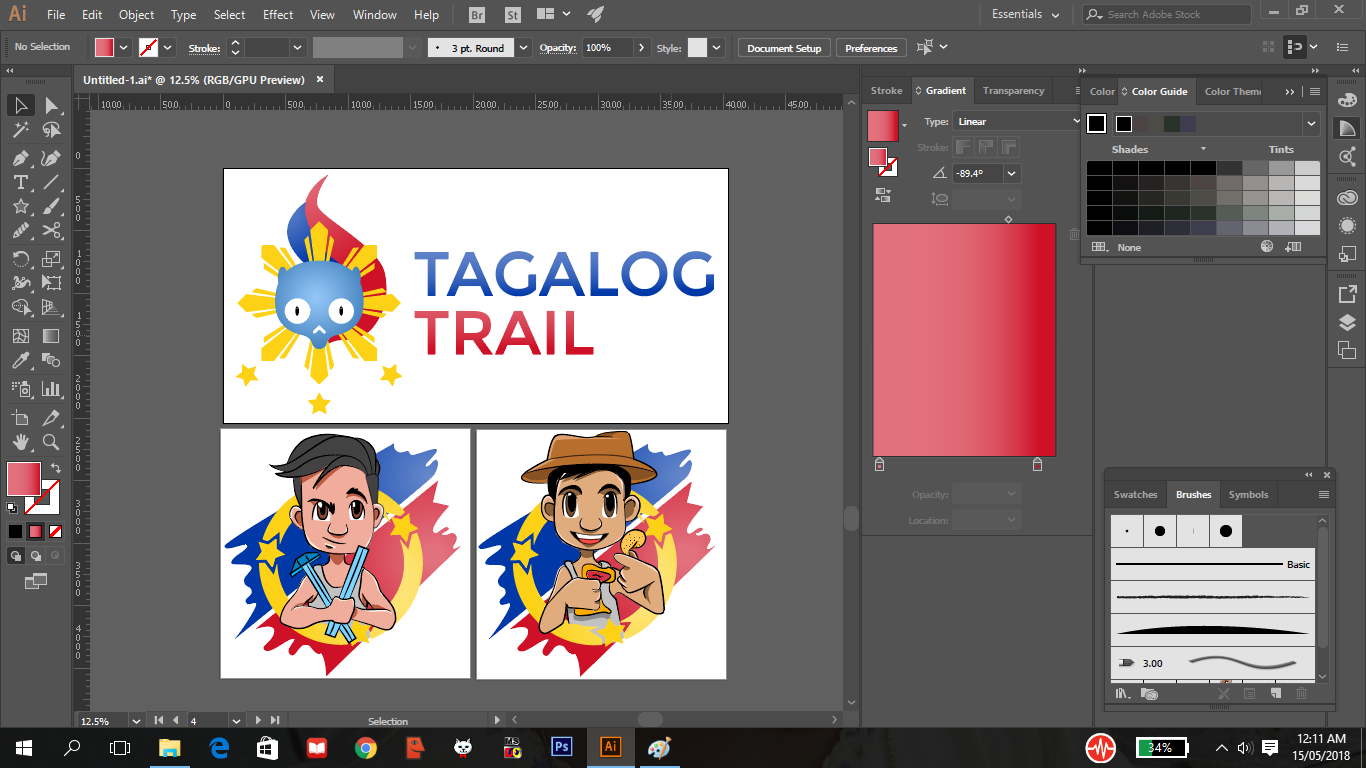Open the Layers panel icon

coord(1347,322)
